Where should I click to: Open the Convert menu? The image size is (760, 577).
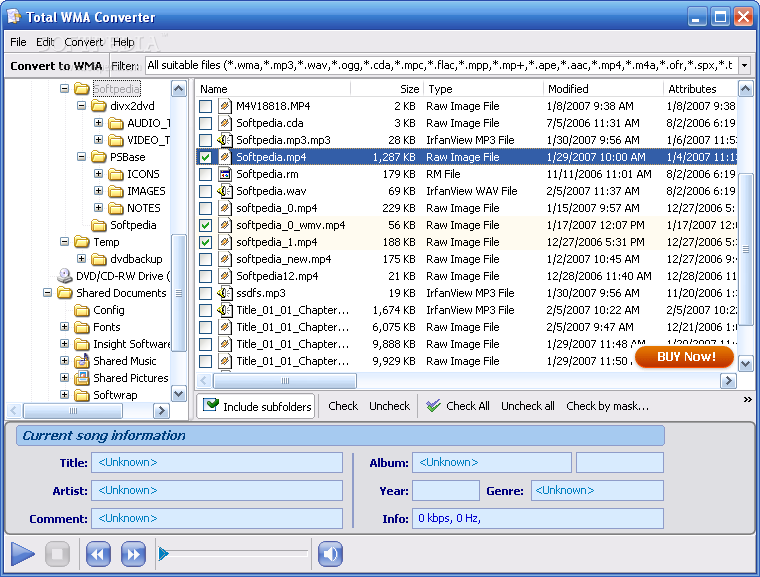(84, 42)
